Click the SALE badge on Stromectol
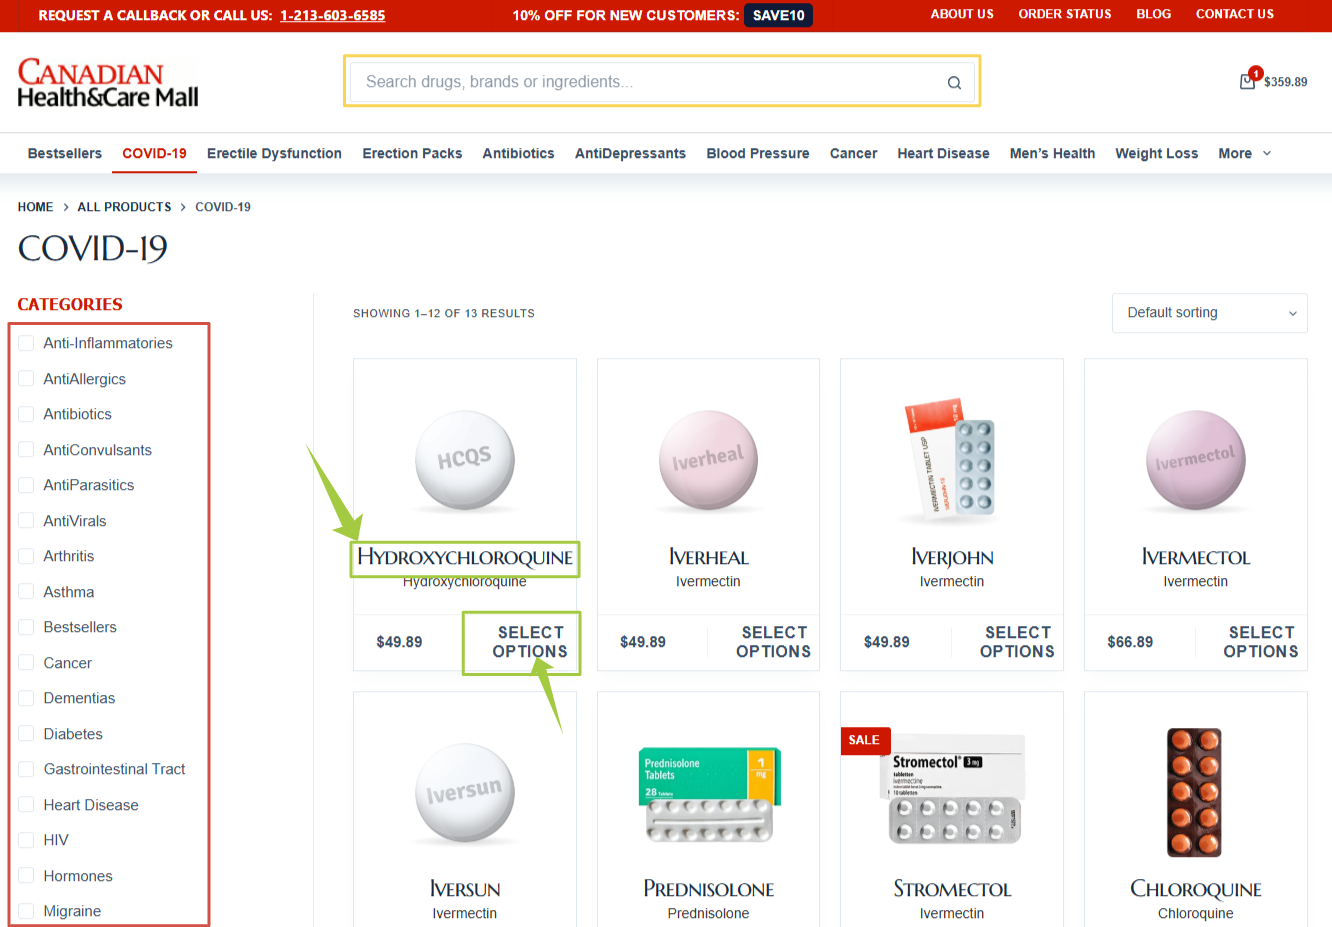Image resolution: width=1332 pixels, height=927 pixels. 864,740
